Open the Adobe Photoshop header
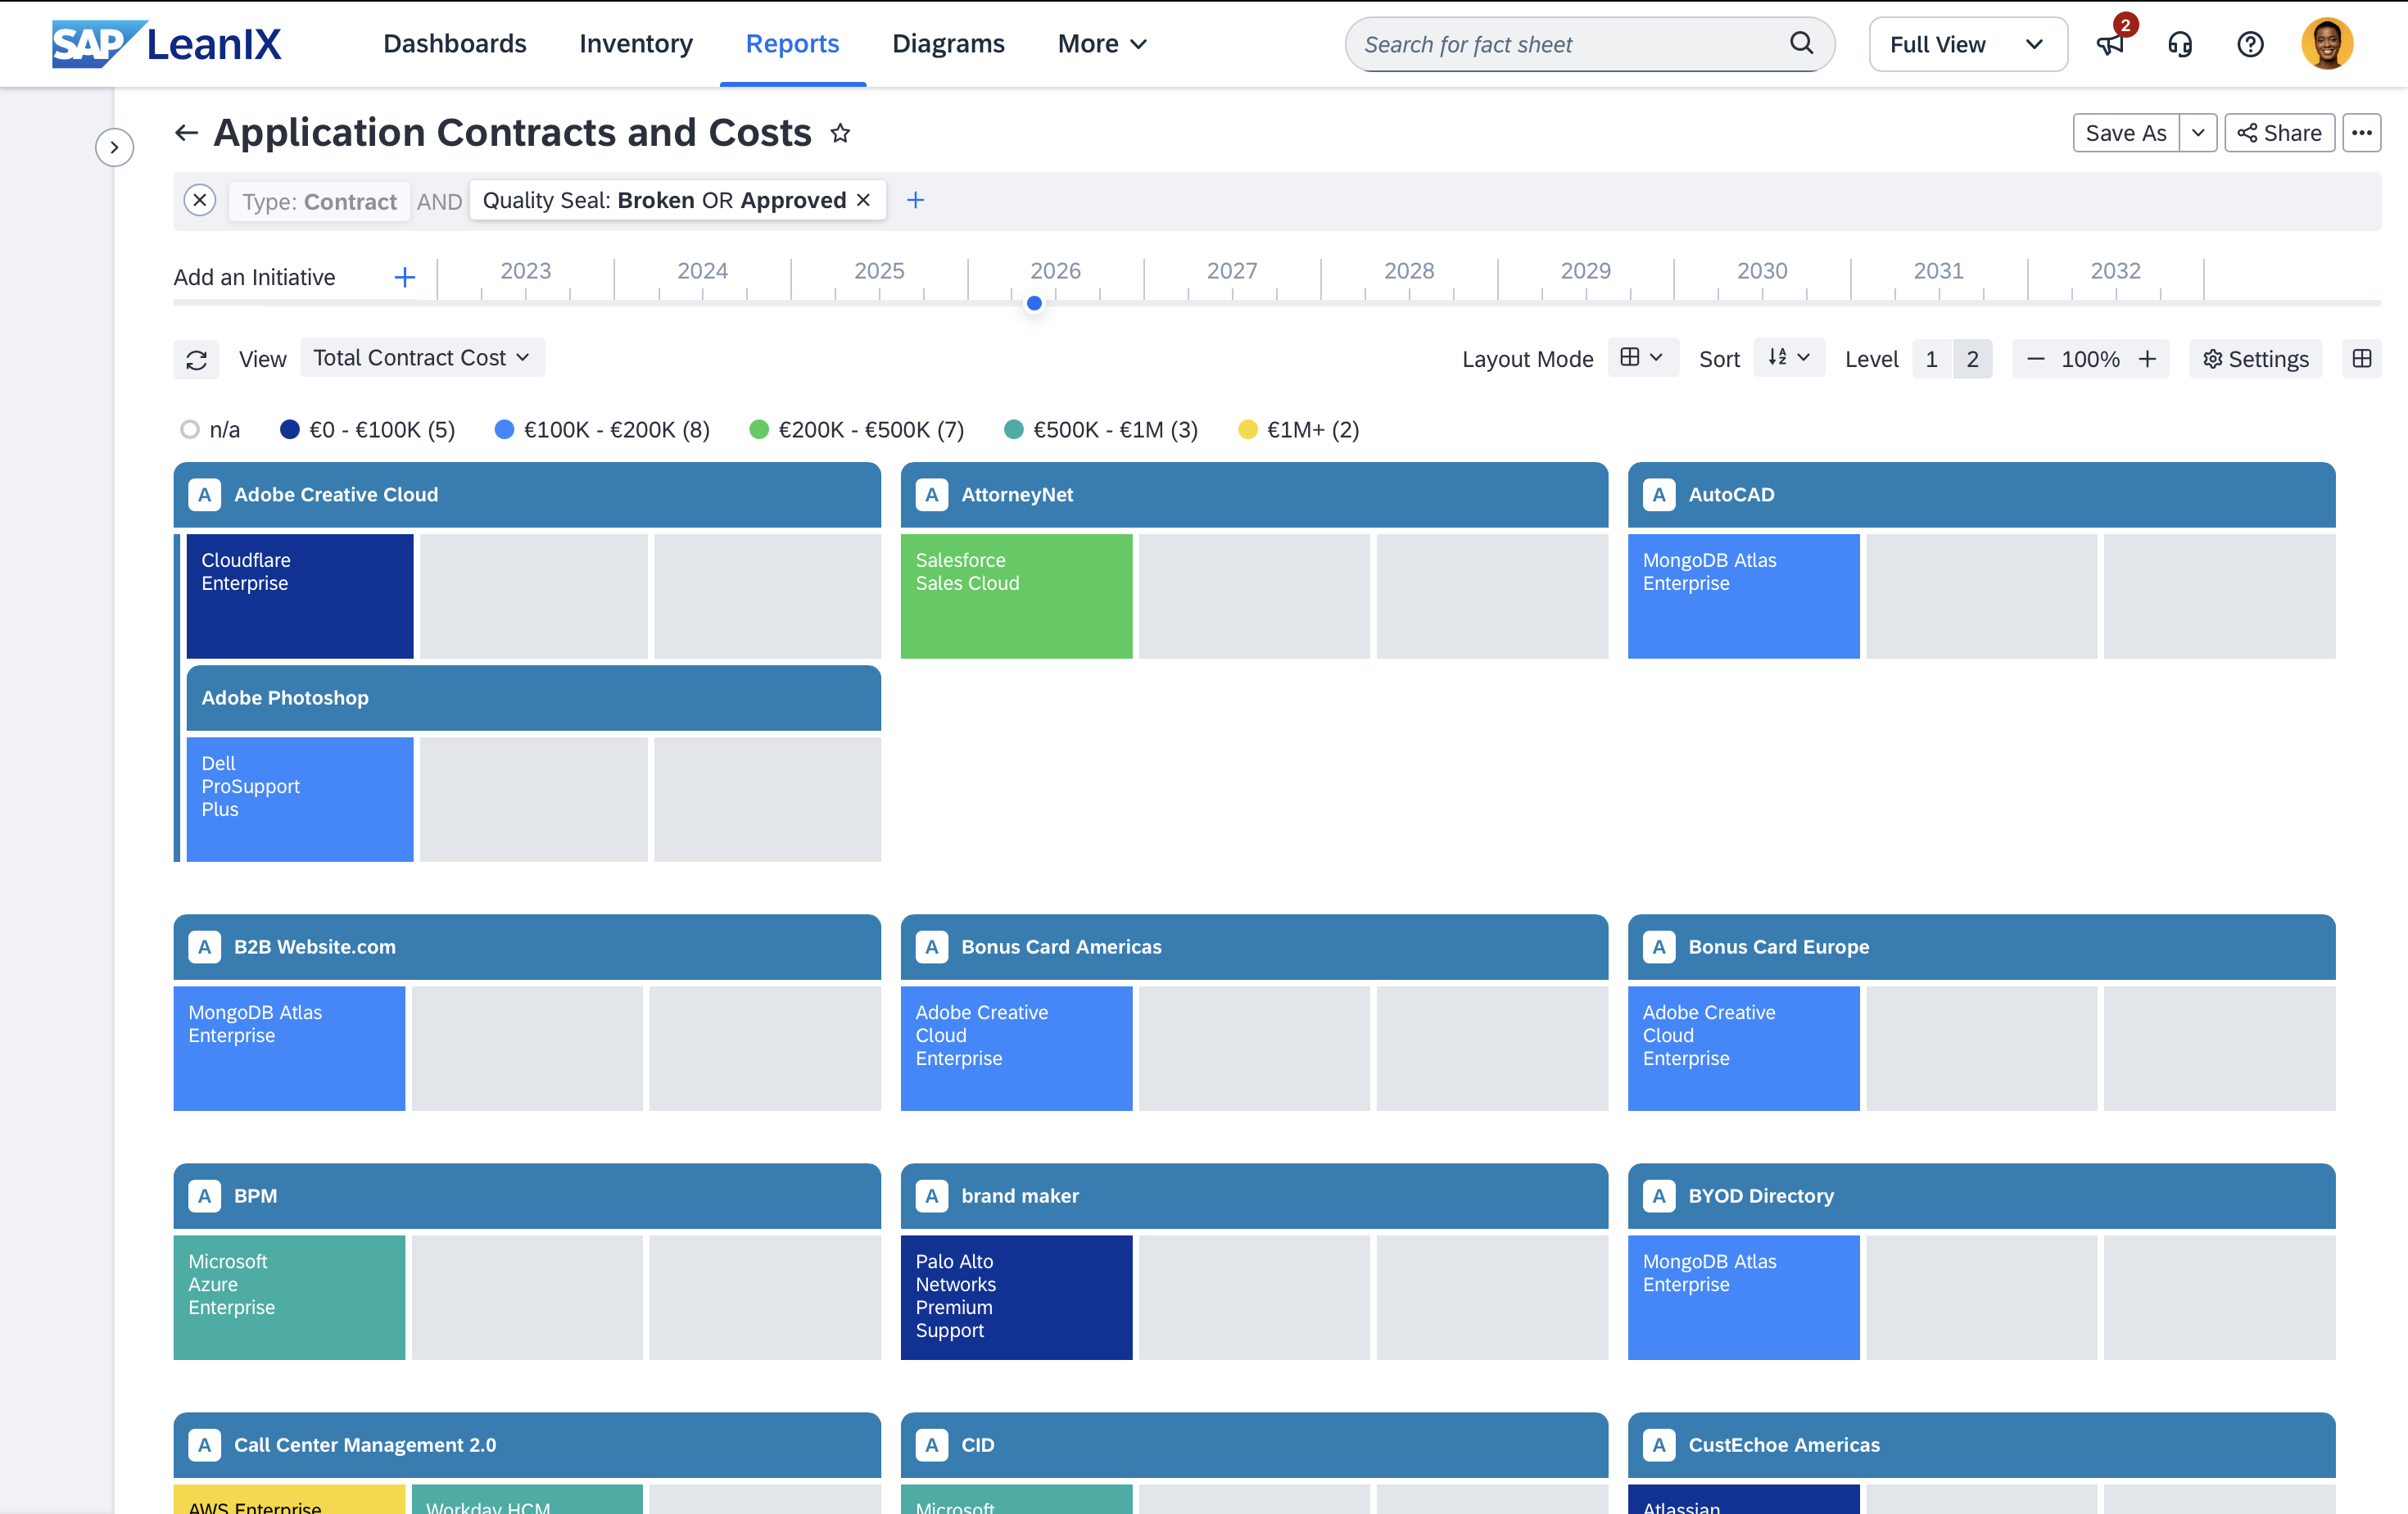The image size is (2408, 1514). point(533,698)
